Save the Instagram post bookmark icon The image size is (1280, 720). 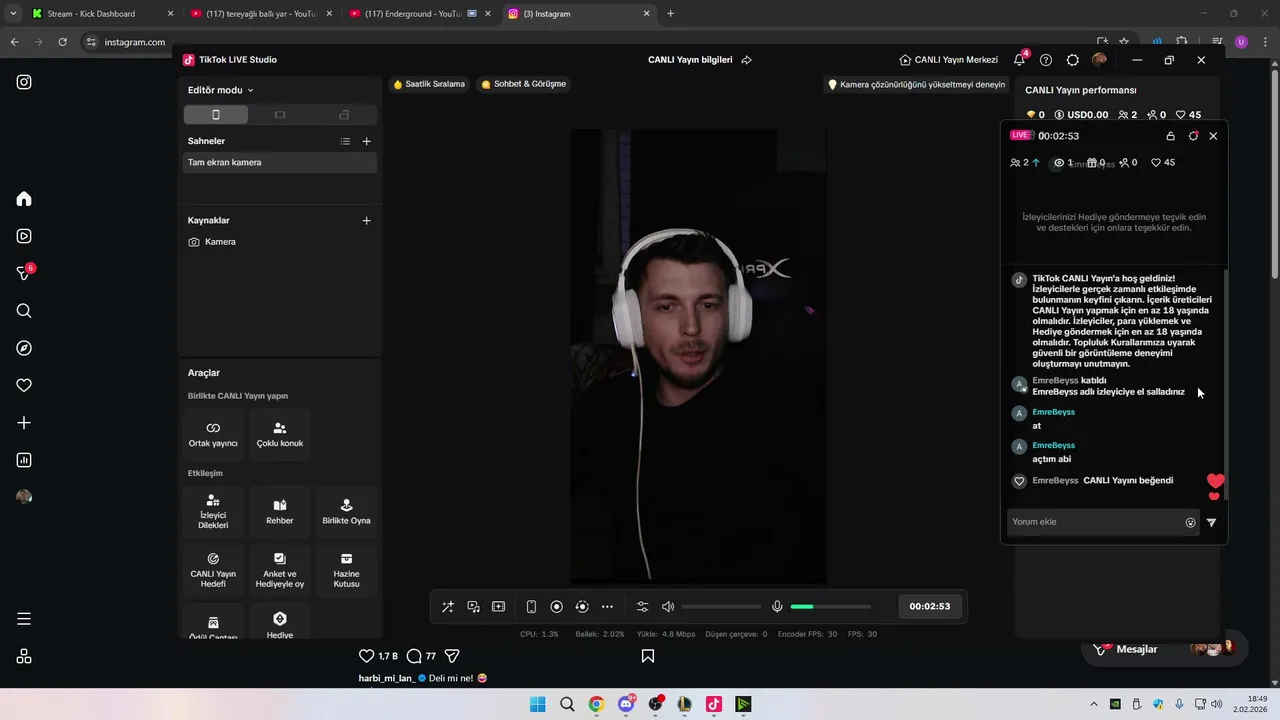pos(648,656)
